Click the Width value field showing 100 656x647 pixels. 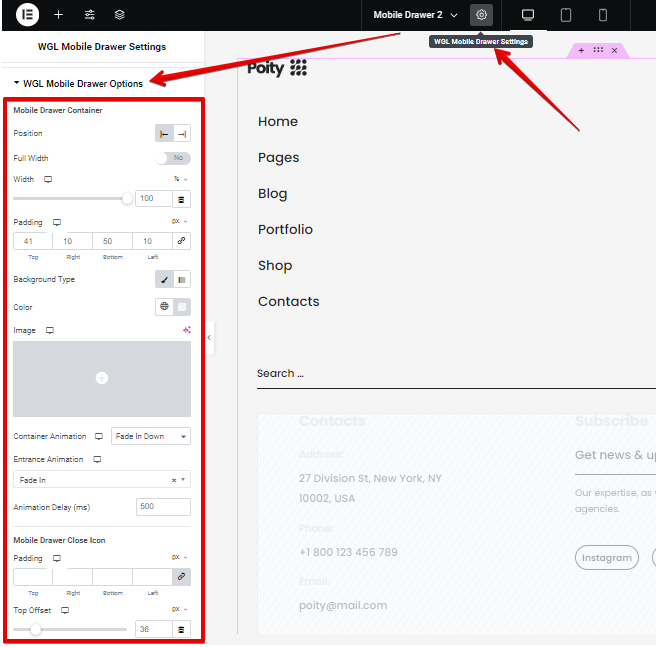point(154,198)
